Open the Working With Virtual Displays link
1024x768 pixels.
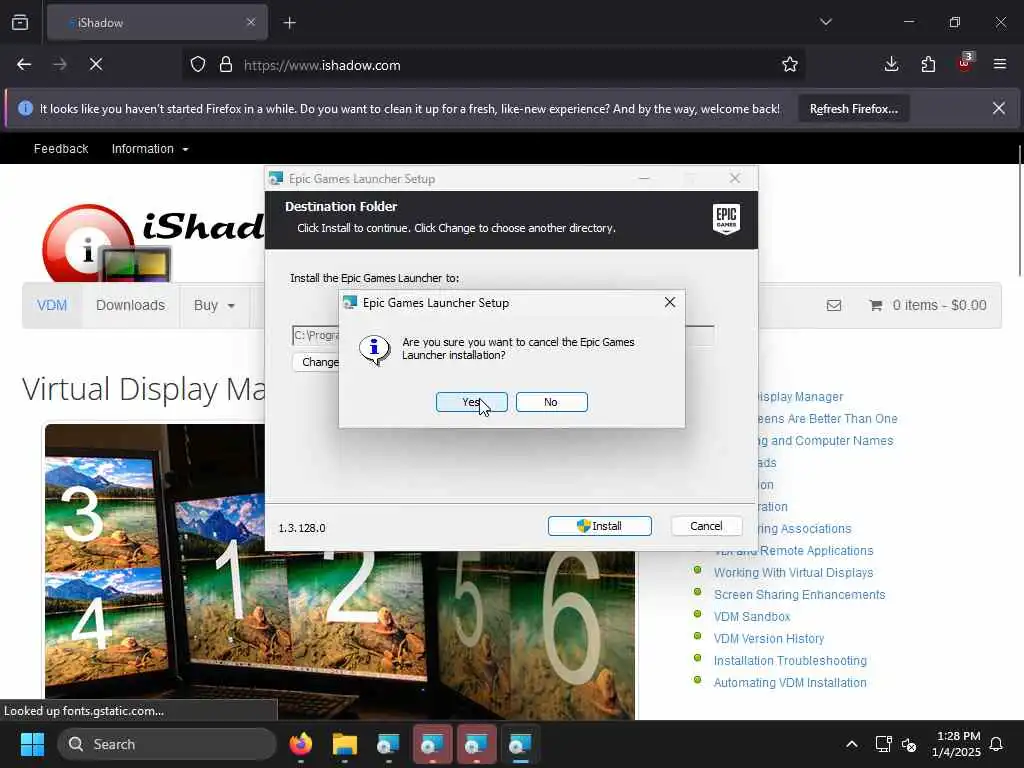pyautogui.click(x=793, y=573)
